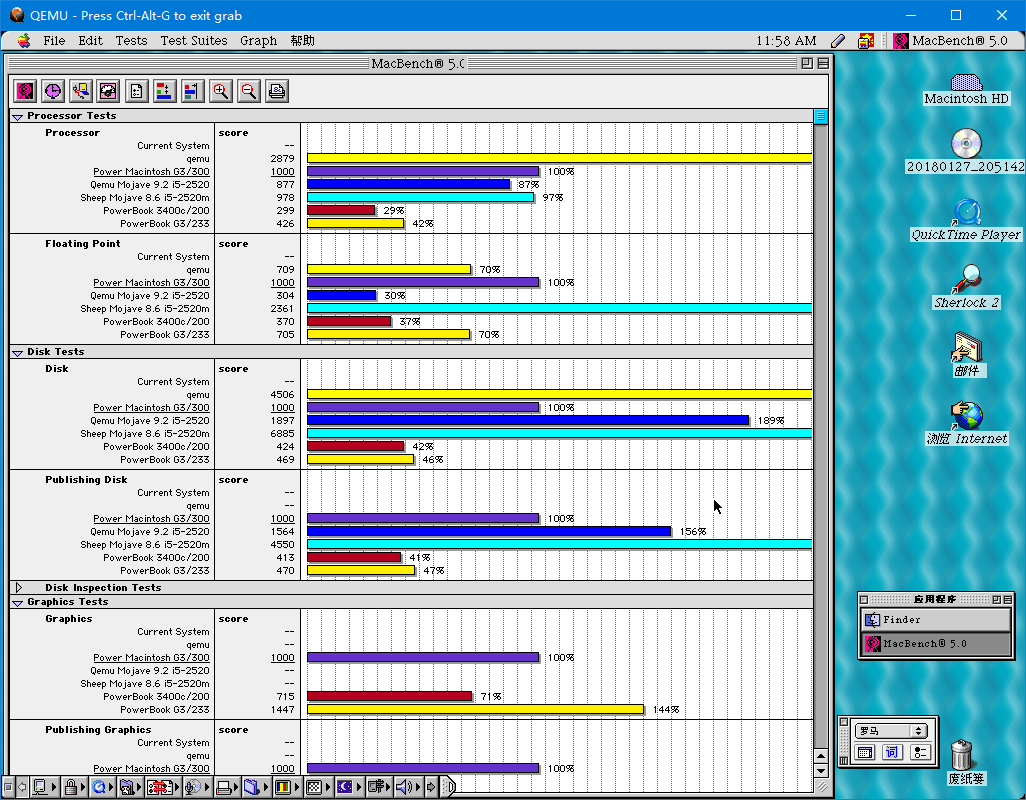The height and width of the screenshot is (800, 1026).
Task: Click the print results toolbar icon
Action: point(277,91)
